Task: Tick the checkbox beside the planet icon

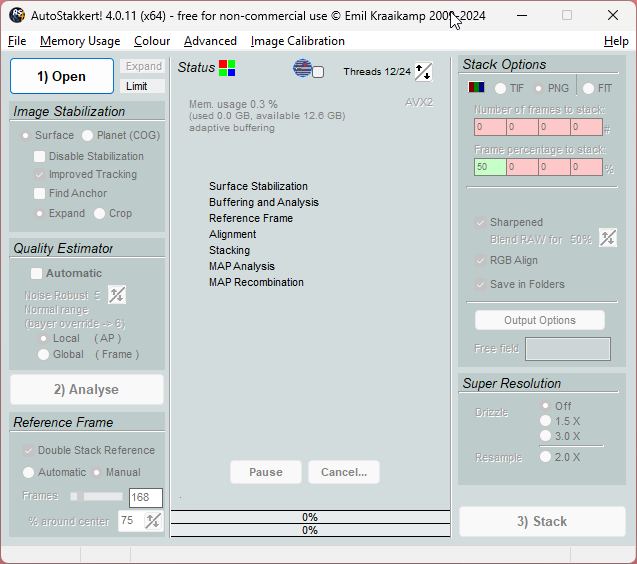Action: (x=318, y=72)
